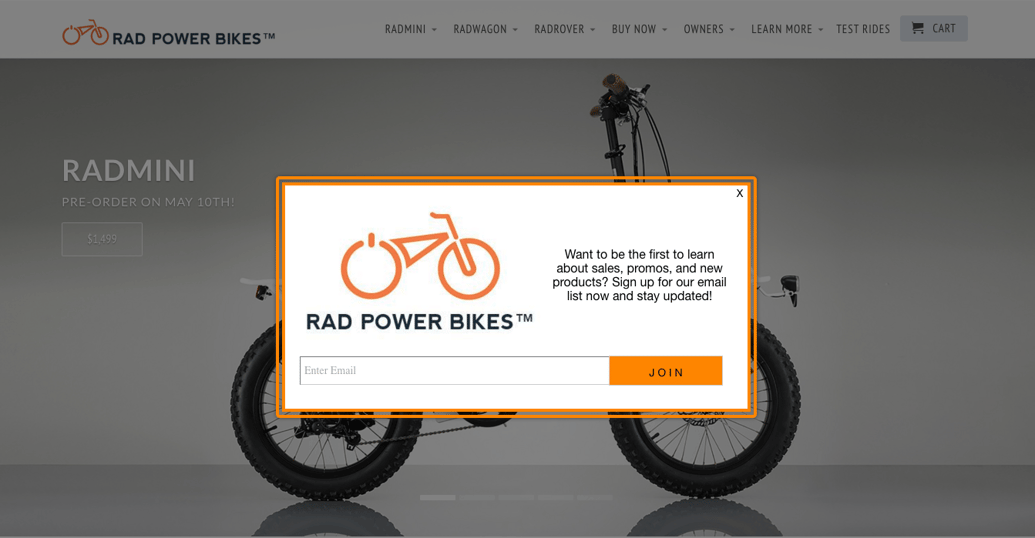
Task: Click the bike logo in the header
Action: coord(85,32)
